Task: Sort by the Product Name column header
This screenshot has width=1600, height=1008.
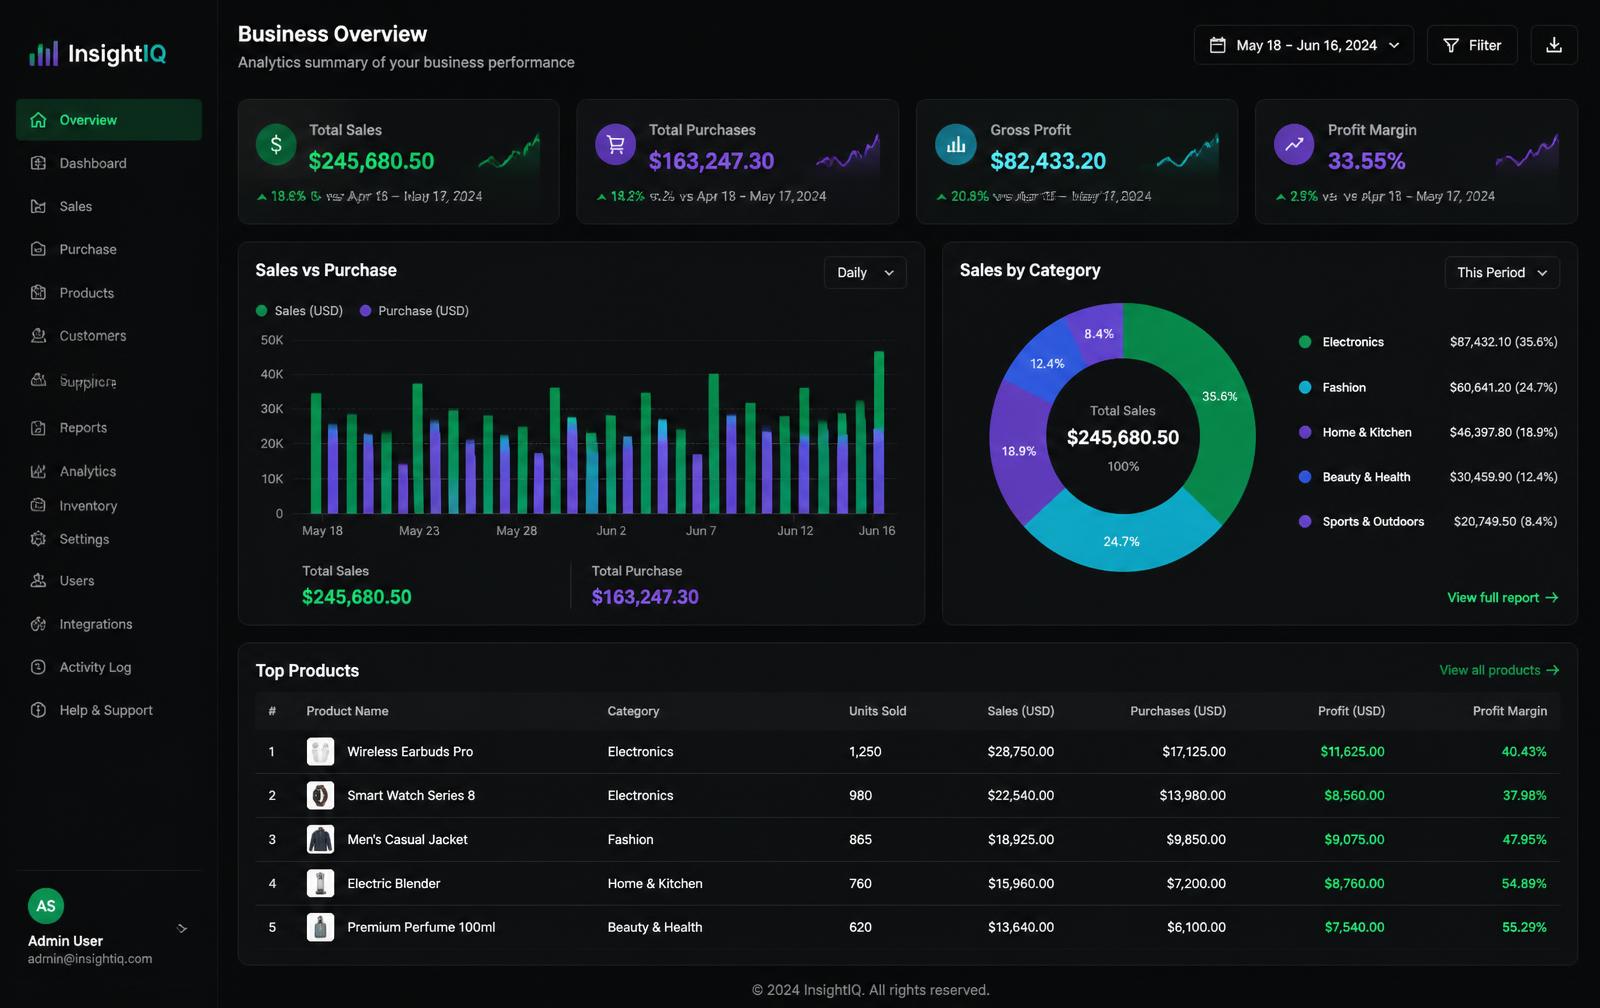Action: [347, 711]
